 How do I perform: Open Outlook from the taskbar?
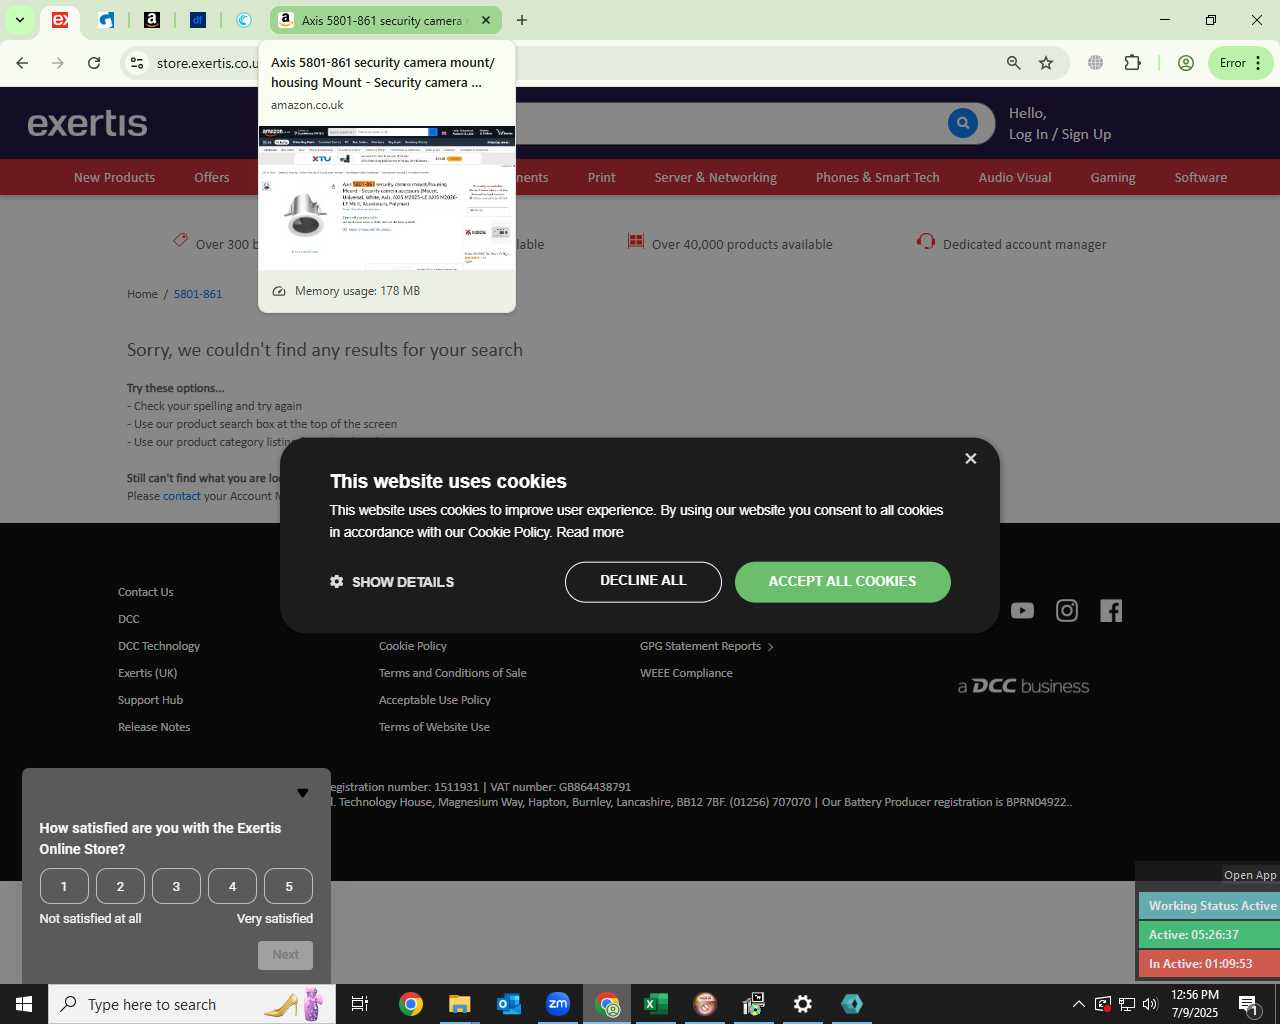click(509, 1004)
